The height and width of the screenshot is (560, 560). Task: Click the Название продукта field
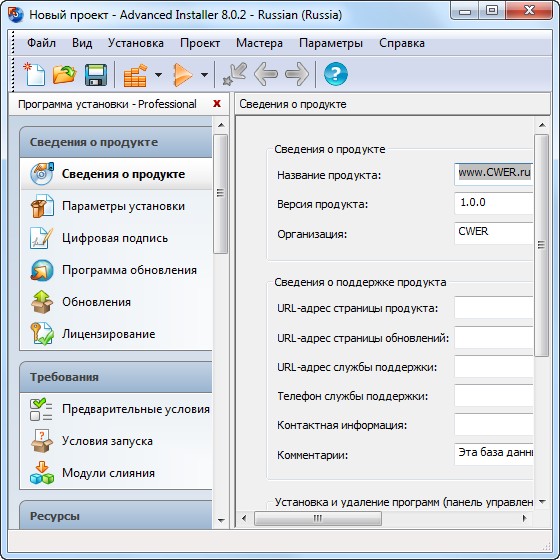coord(494,174)
